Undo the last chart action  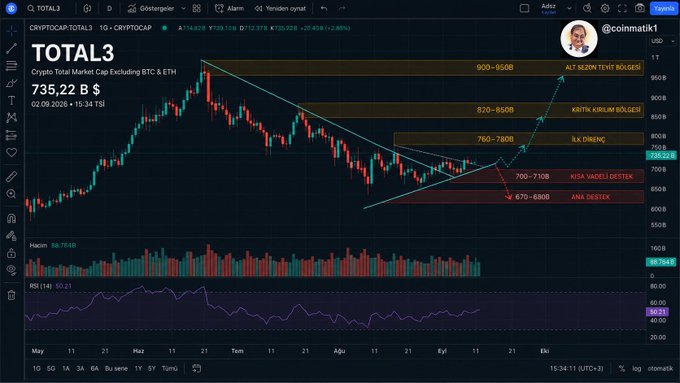pos(324,8)
